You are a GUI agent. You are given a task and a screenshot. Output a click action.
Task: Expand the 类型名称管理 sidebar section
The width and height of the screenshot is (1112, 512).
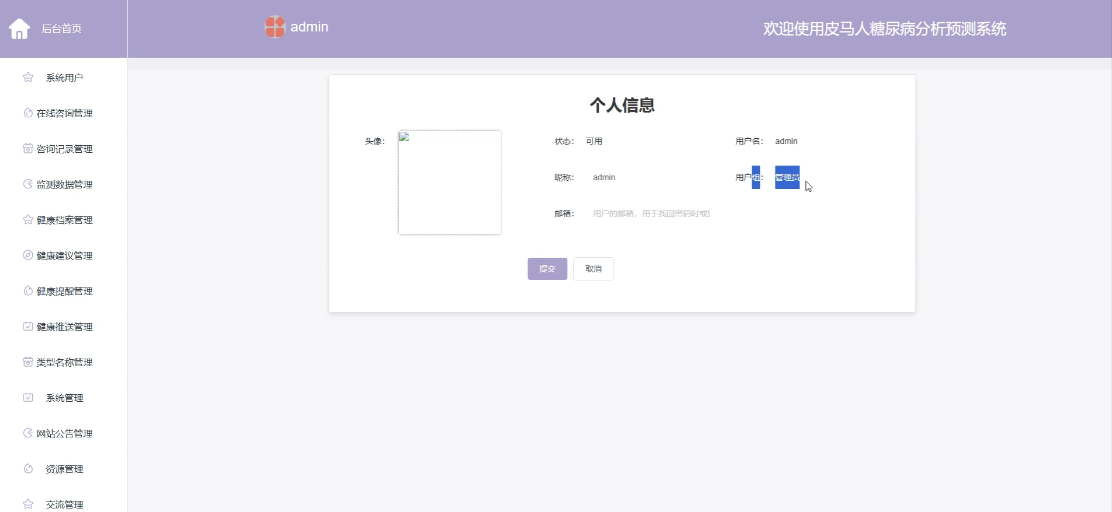click(64, 362)
